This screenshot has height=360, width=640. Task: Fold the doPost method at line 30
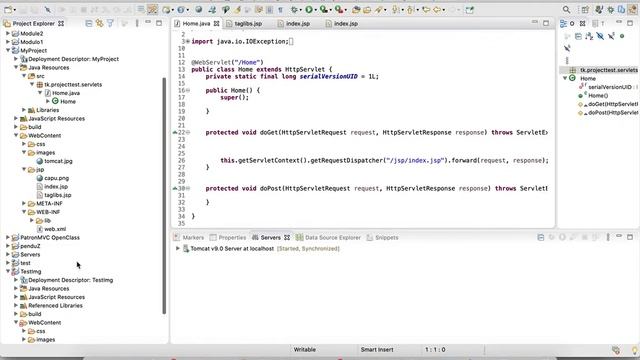pos(188,188)
